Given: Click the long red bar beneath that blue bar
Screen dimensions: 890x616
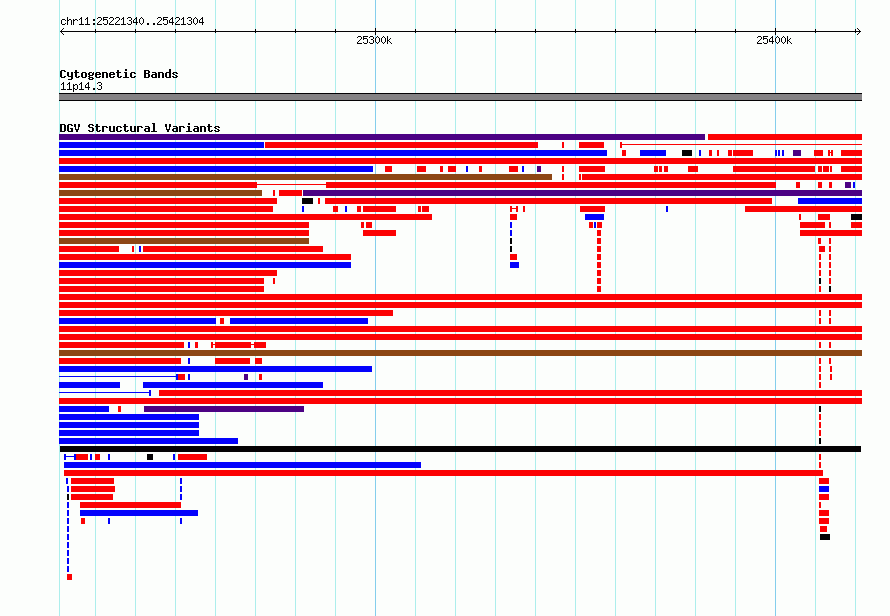Looking at the screenshot, I should point(443,473).
